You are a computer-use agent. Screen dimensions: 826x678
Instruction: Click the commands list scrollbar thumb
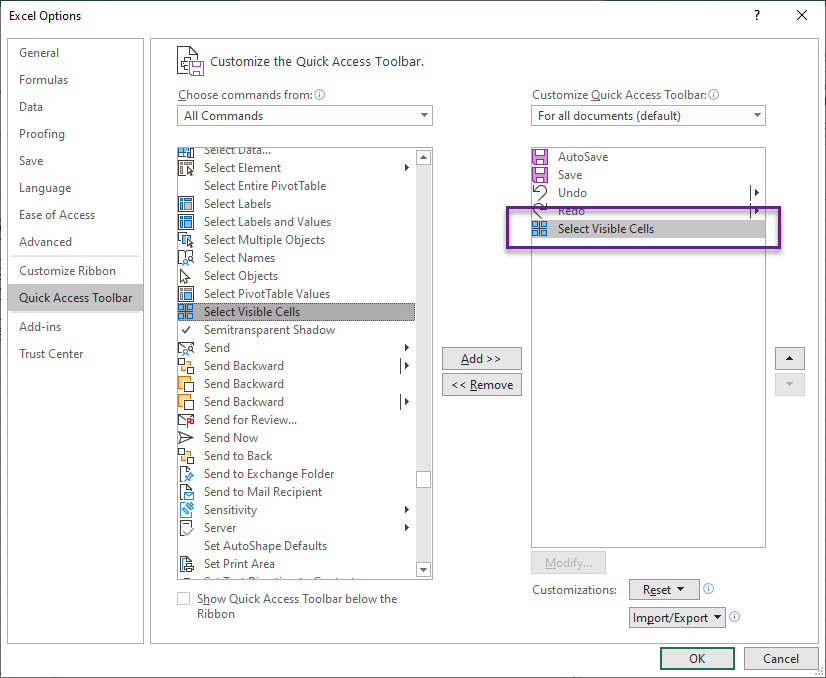424,479
